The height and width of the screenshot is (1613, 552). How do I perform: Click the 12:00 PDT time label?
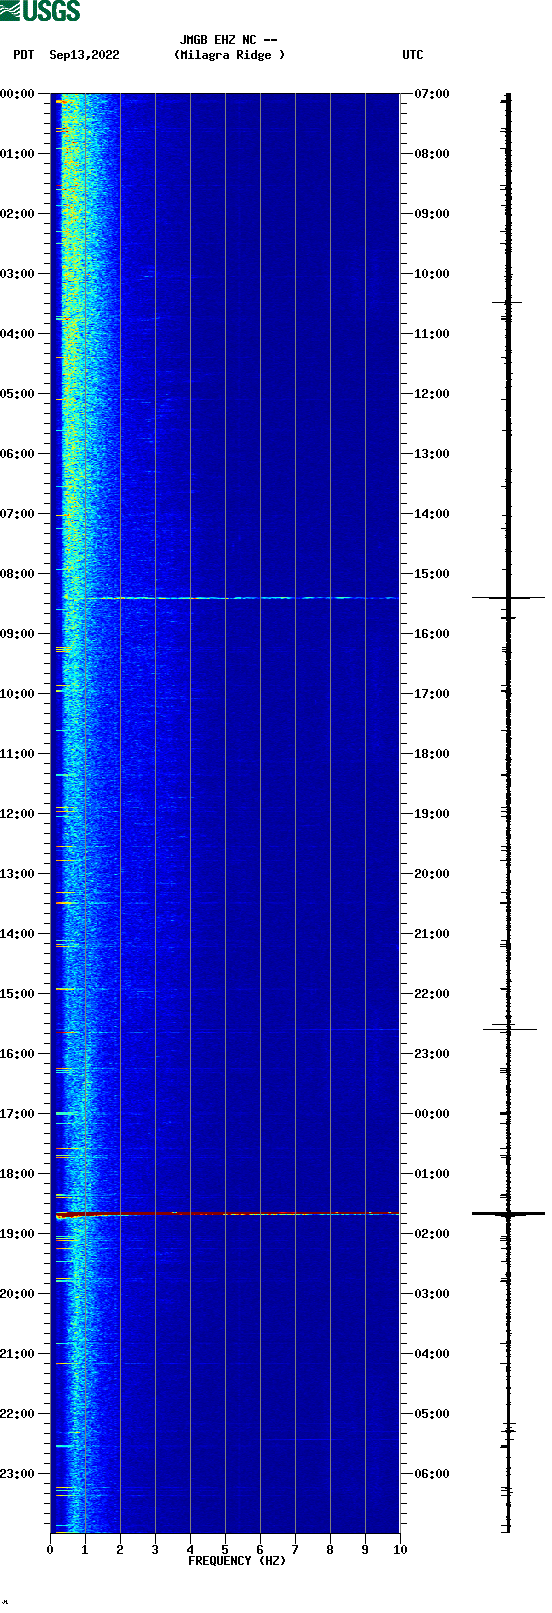(x=18, y=814)
